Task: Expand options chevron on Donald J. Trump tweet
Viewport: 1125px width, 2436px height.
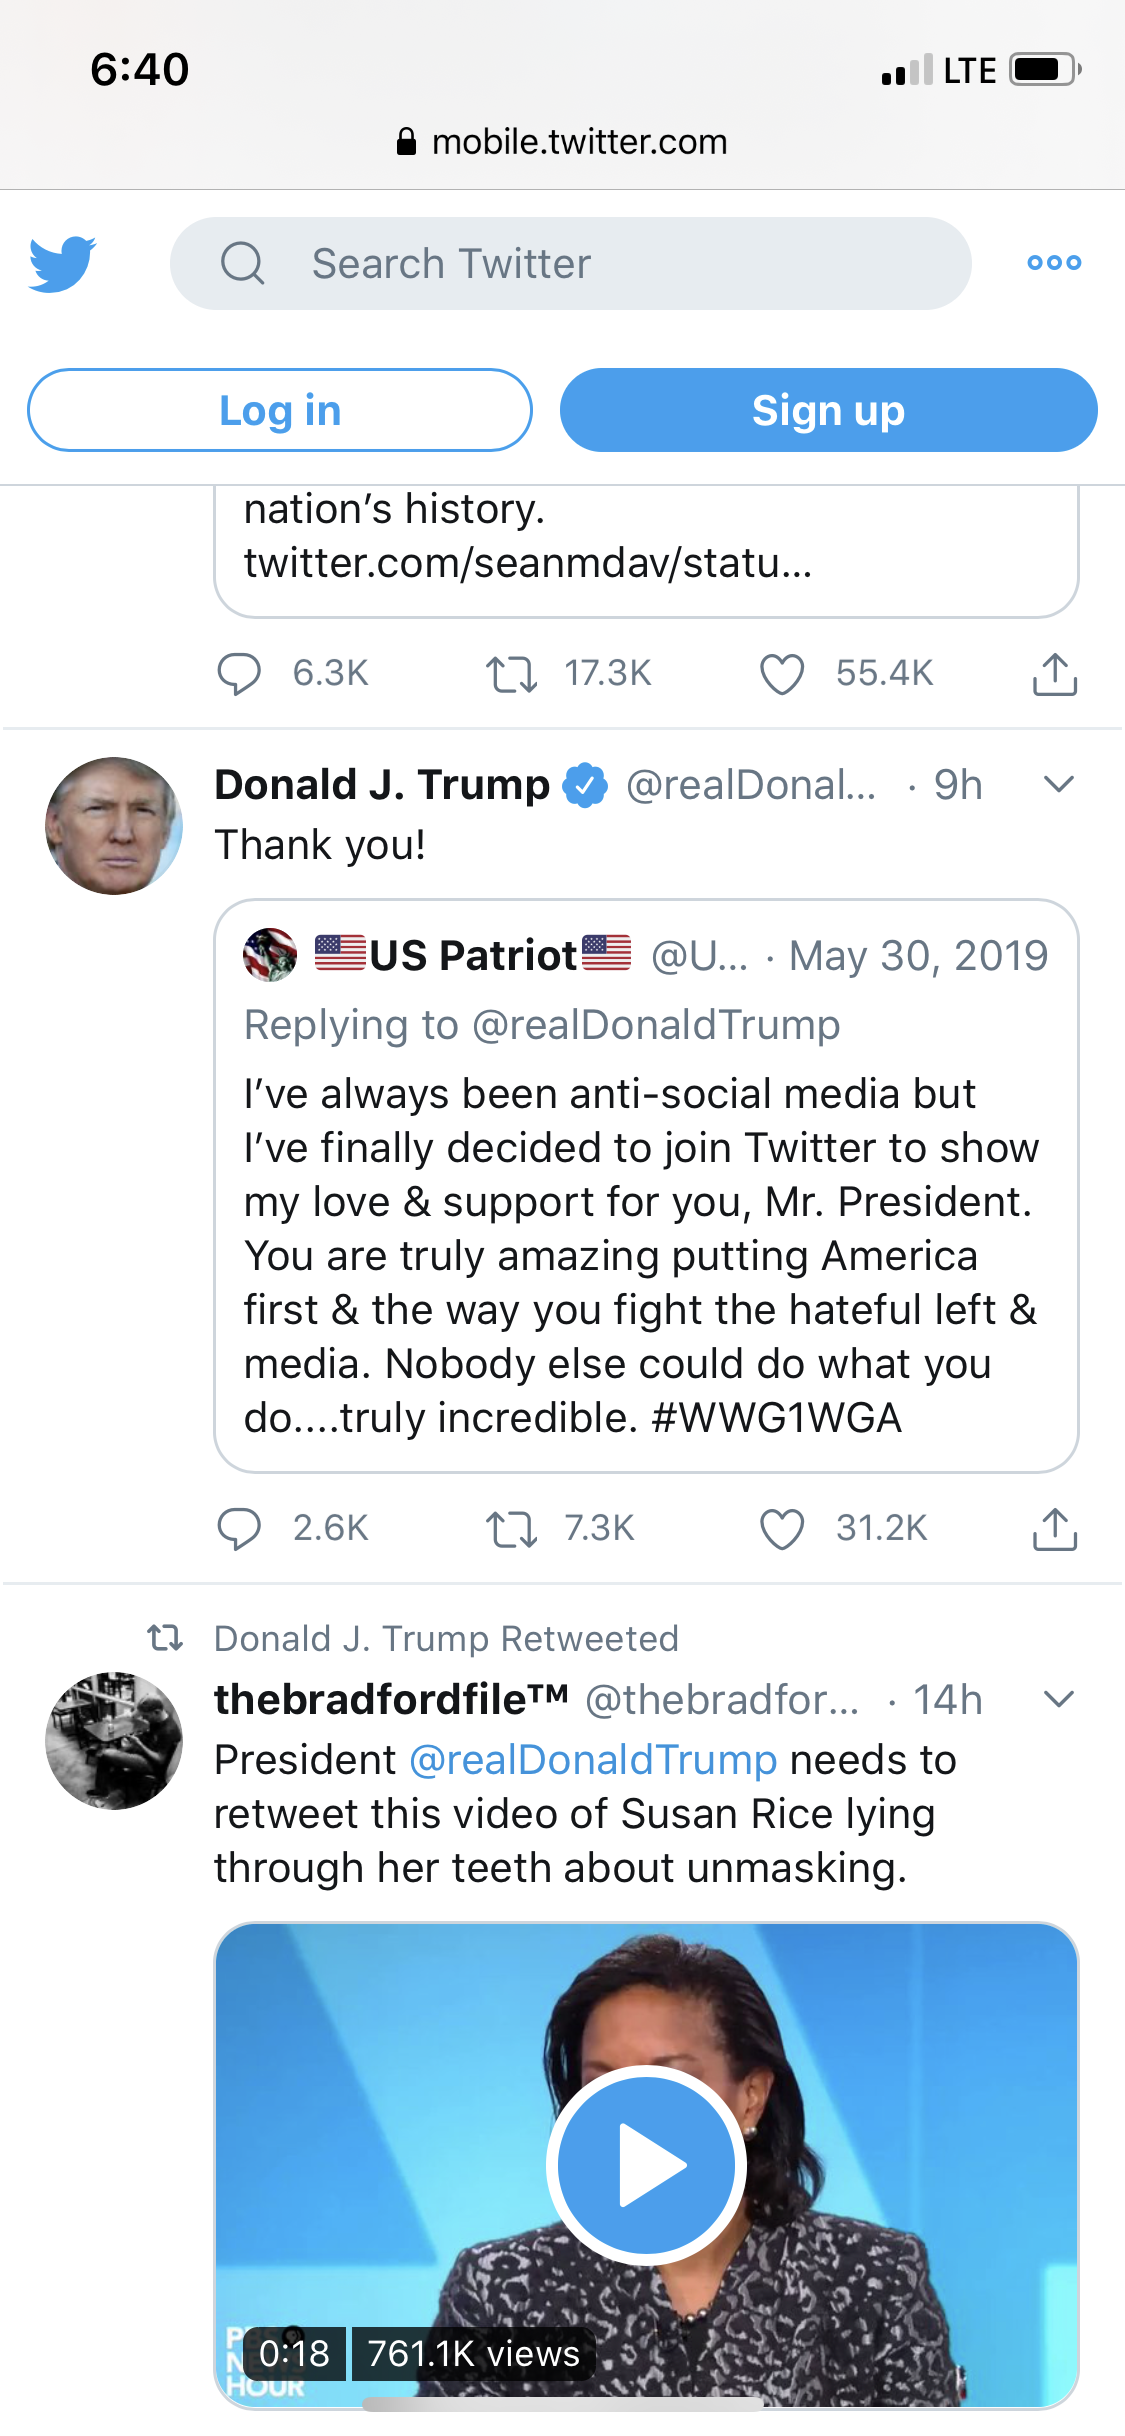Action: coord(1058,784)
